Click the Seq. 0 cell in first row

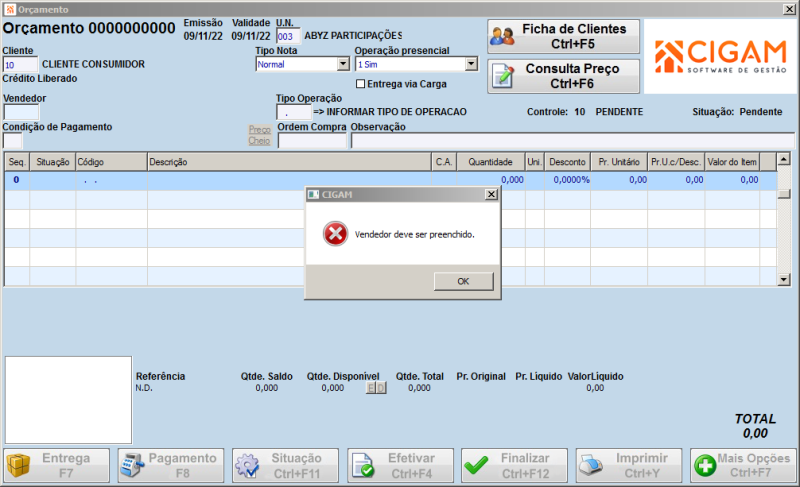tap(17, 180)
